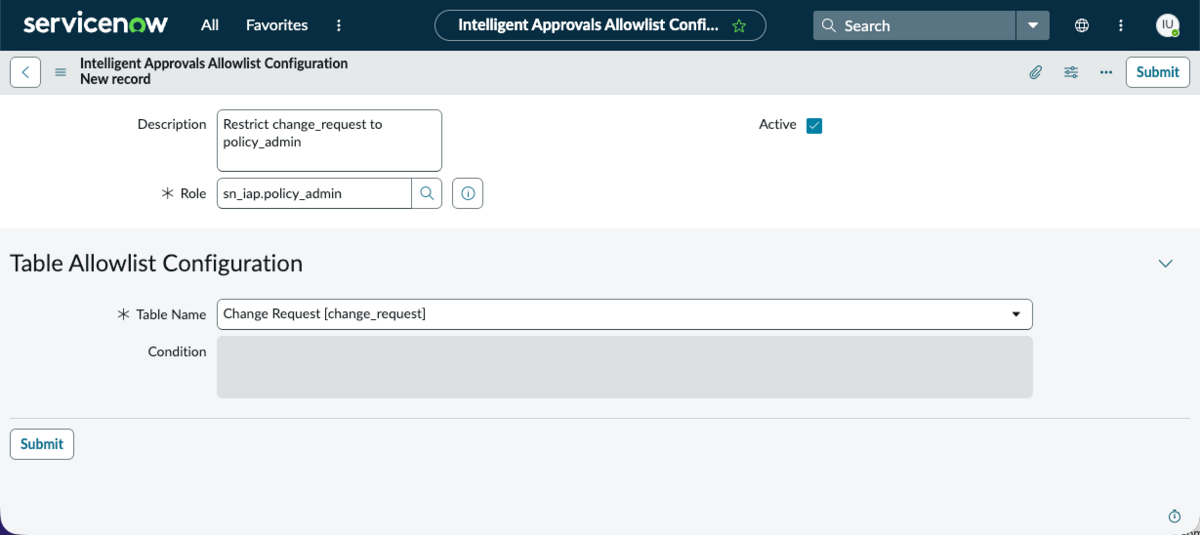Toggle the favorite star icon
The height and width of the screenshot is (535, 1200).
pos(739,26)
